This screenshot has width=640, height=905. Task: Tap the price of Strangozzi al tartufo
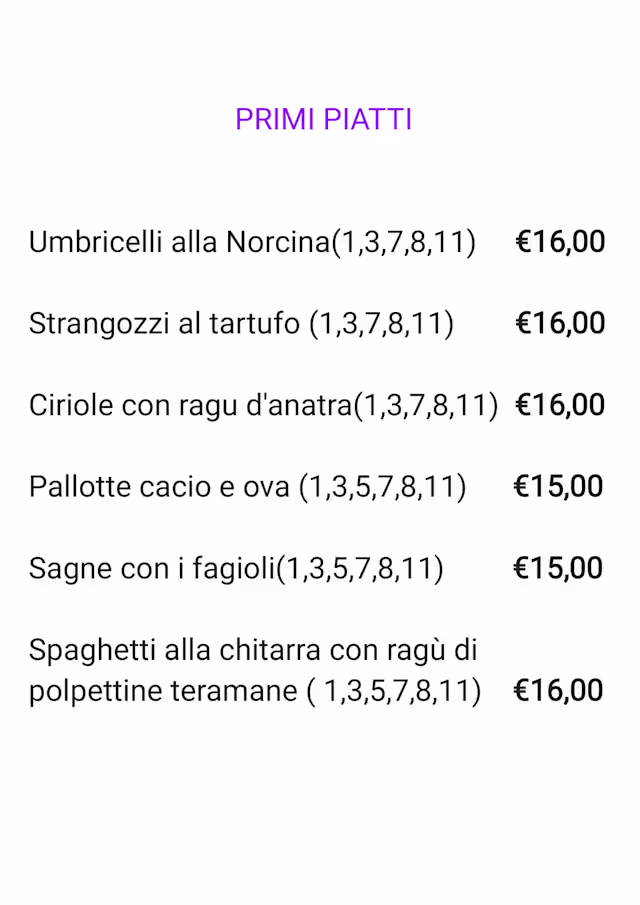point(560,324)
